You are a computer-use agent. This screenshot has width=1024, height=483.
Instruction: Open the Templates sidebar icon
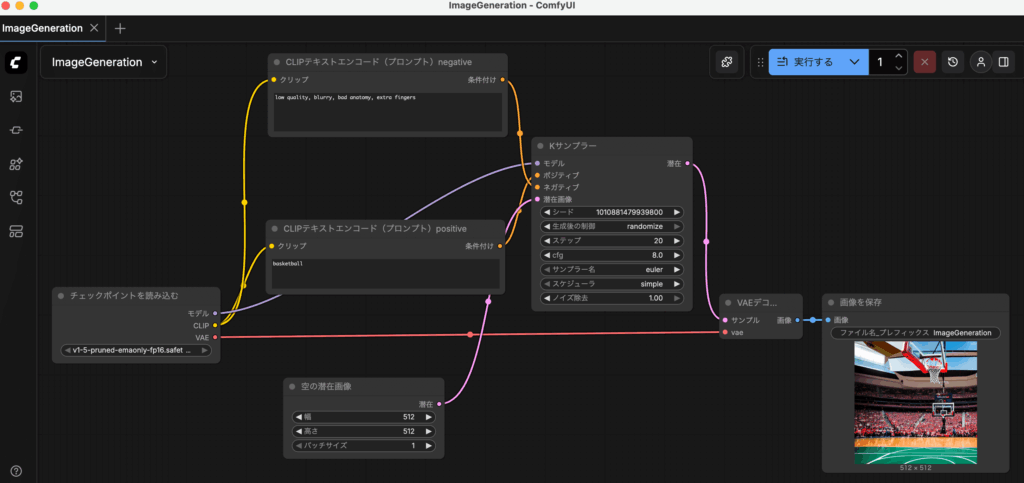click(x=16, y=232)
